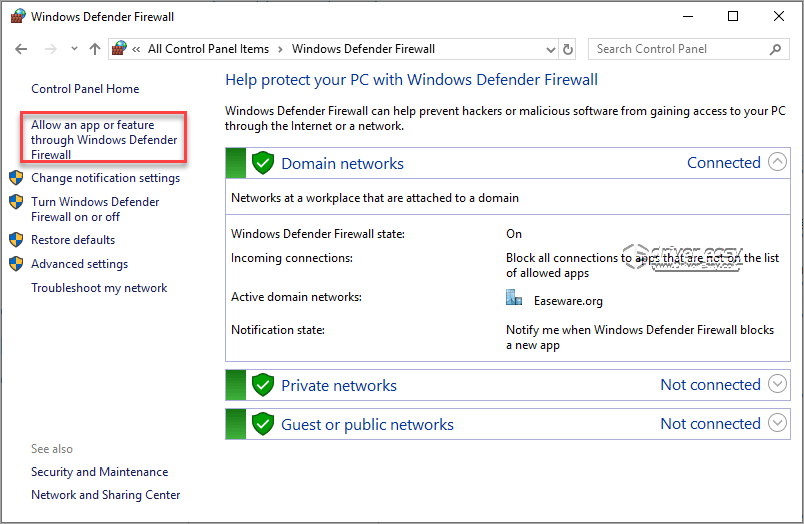This screenshot has width=804, height=524.
Task: Click the Easeware.org network icon
Action: tap(514, 297)
